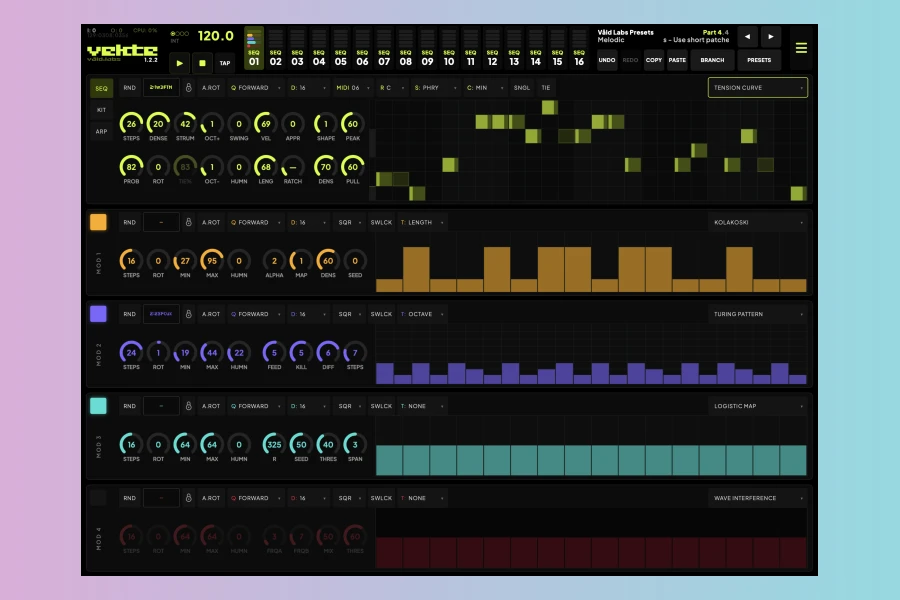Click the MOD 2 FEED knob
Image resolution: width=900 pixels, height=600 pixels.
click(x=274, y=353)
